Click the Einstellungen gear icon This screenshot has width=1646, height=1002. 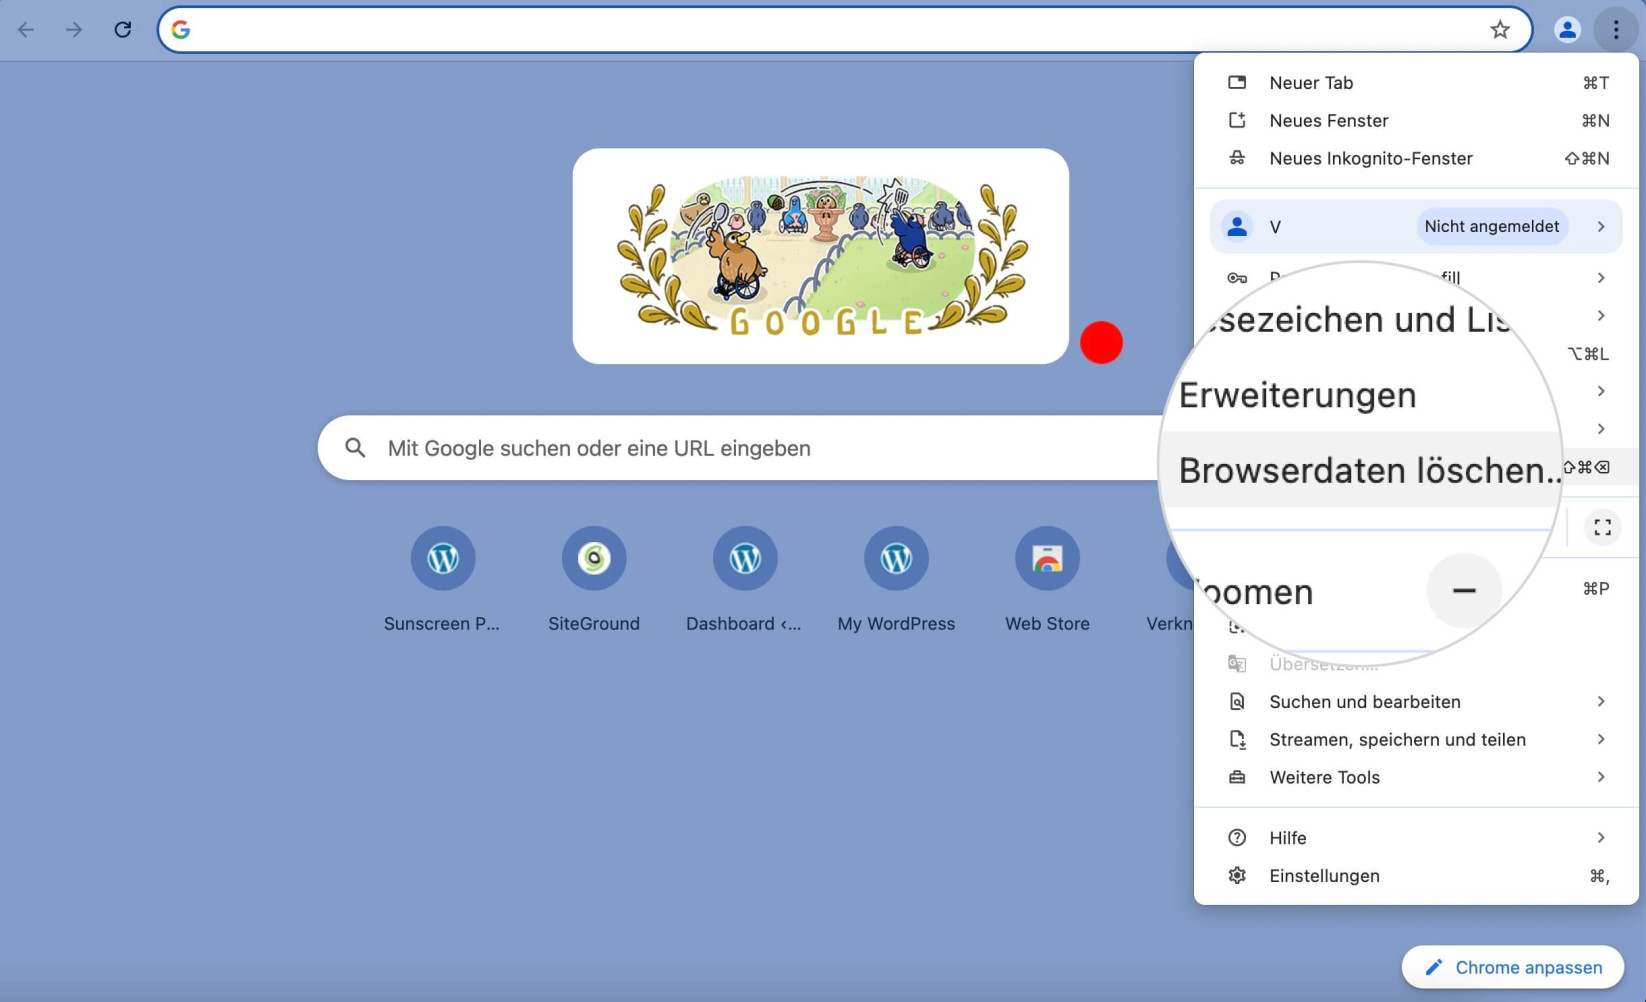(x=1237, y=876)
